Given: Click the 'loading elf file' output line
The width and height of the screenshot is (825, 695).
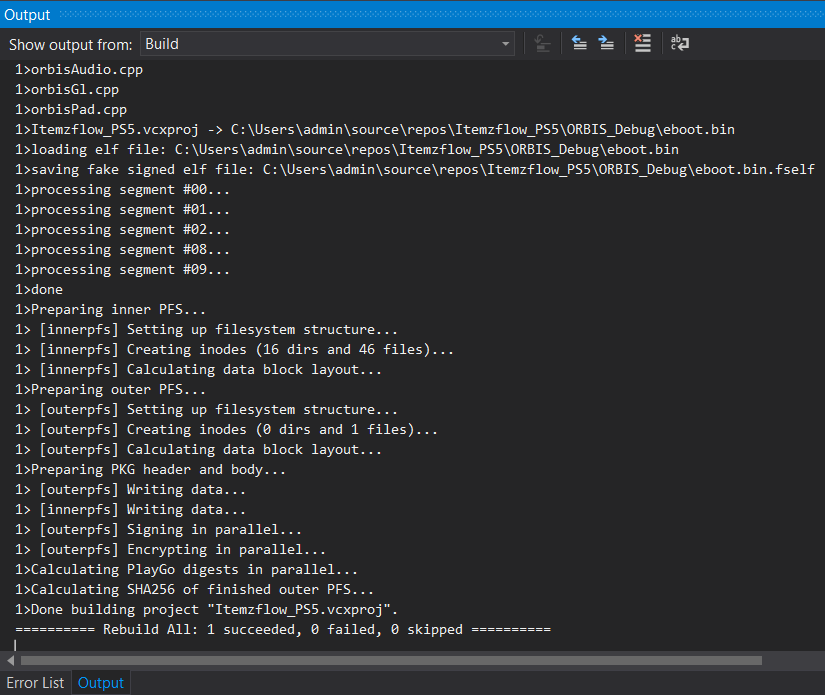Looking at the screenshot, I should 347,149.
